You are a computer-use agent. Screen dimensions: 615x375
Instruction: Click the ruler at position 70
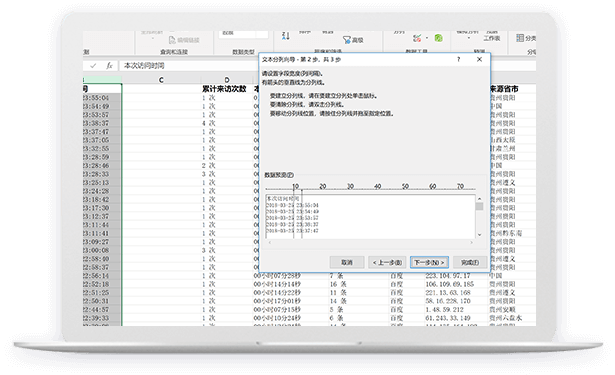click(460, 186)
